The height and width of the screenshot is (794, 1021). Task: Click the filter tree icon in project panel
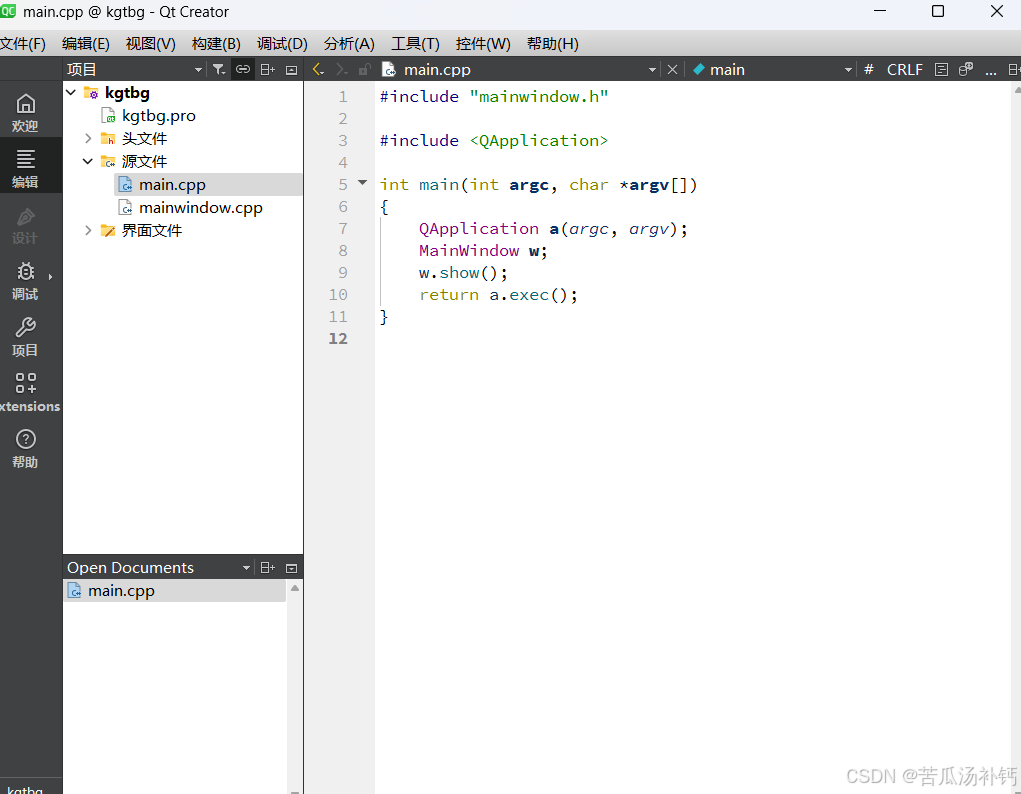[x=219, y=69]
